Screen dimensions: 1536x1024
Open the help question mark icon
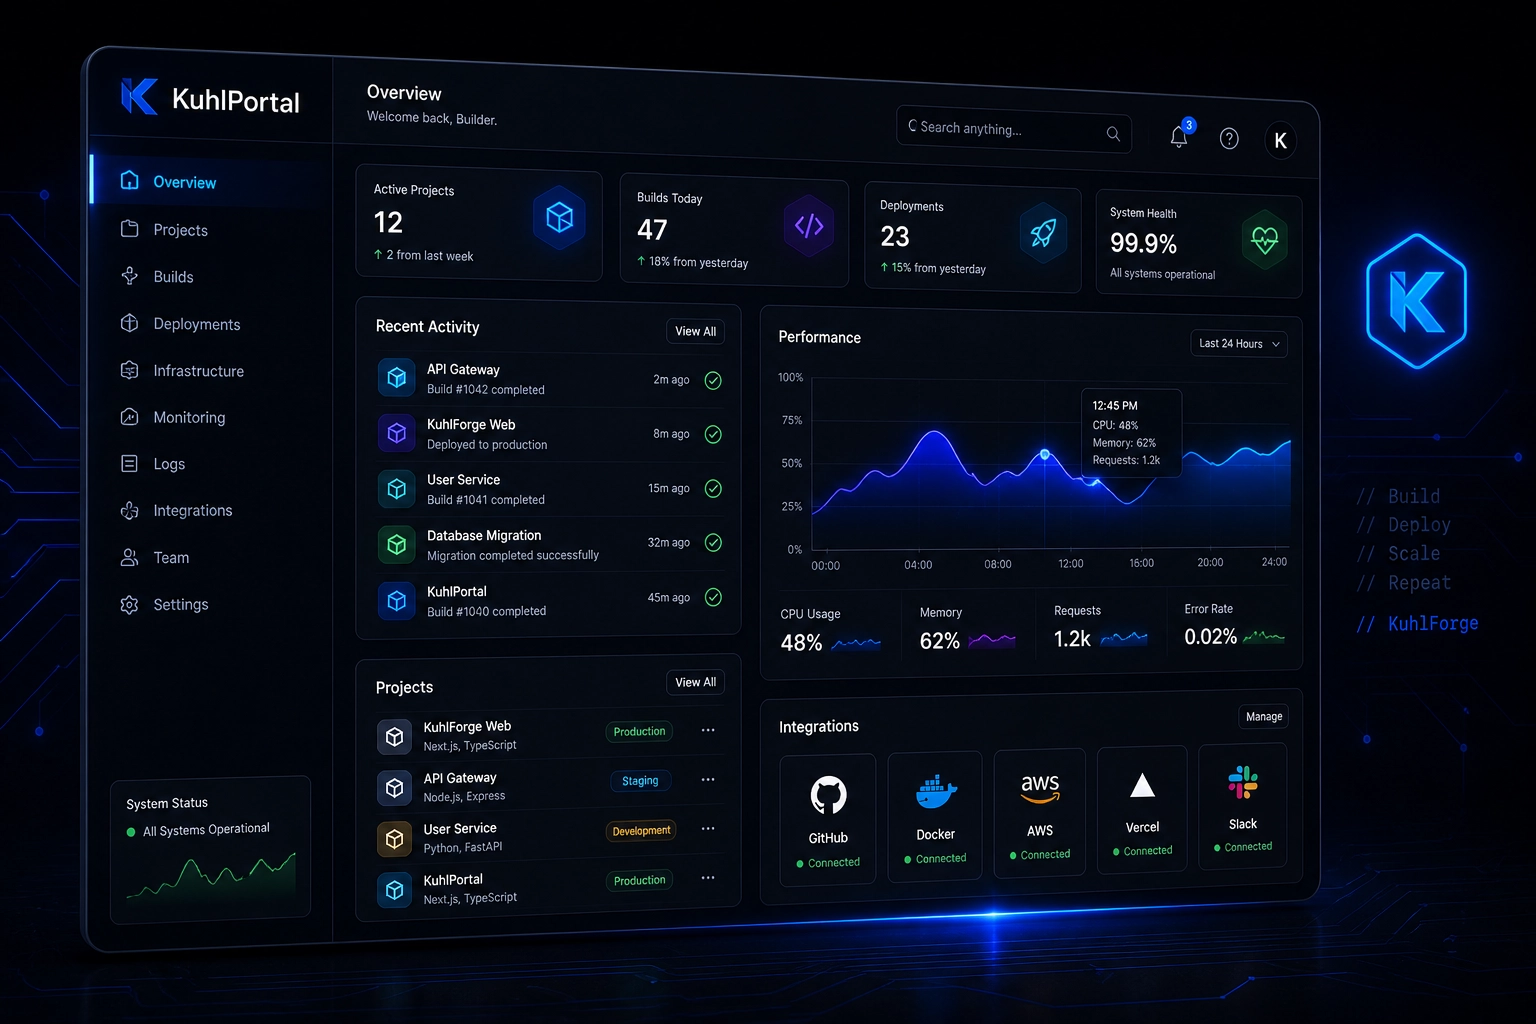click(x=1229, y=139)
